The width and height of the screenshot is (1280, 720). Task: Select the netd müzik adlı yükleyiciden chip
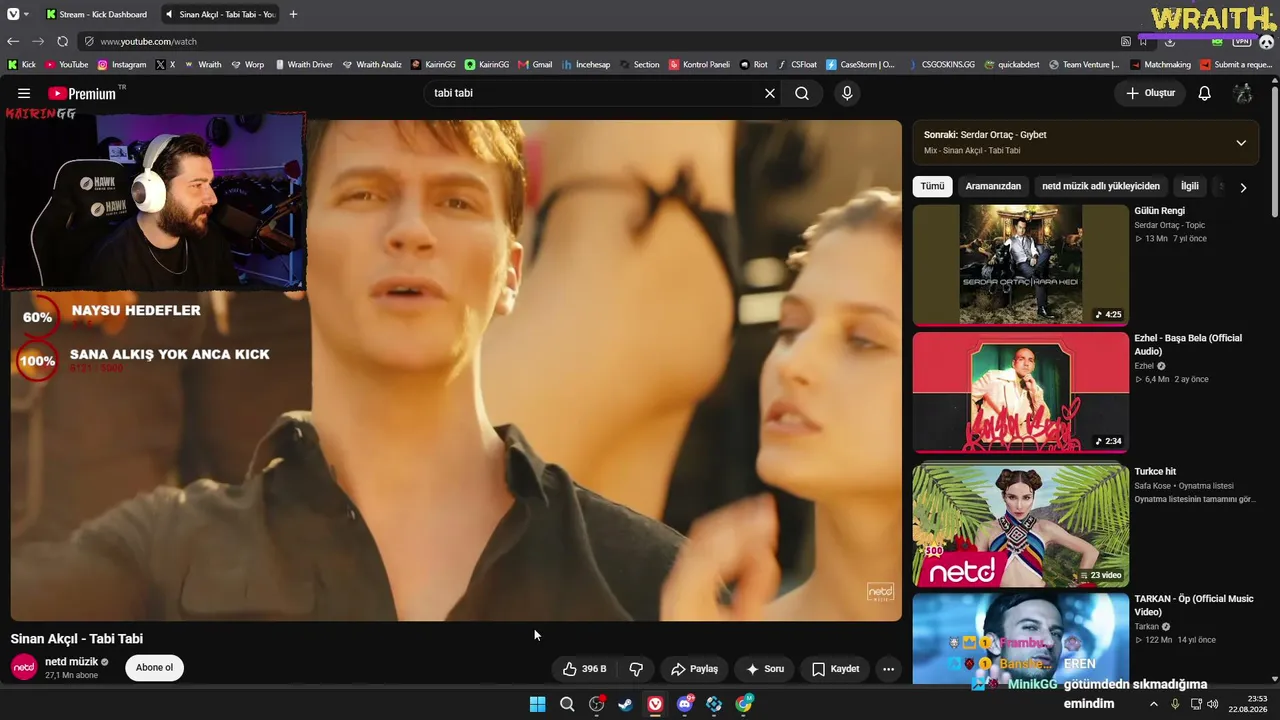(x=1101, y=186)
